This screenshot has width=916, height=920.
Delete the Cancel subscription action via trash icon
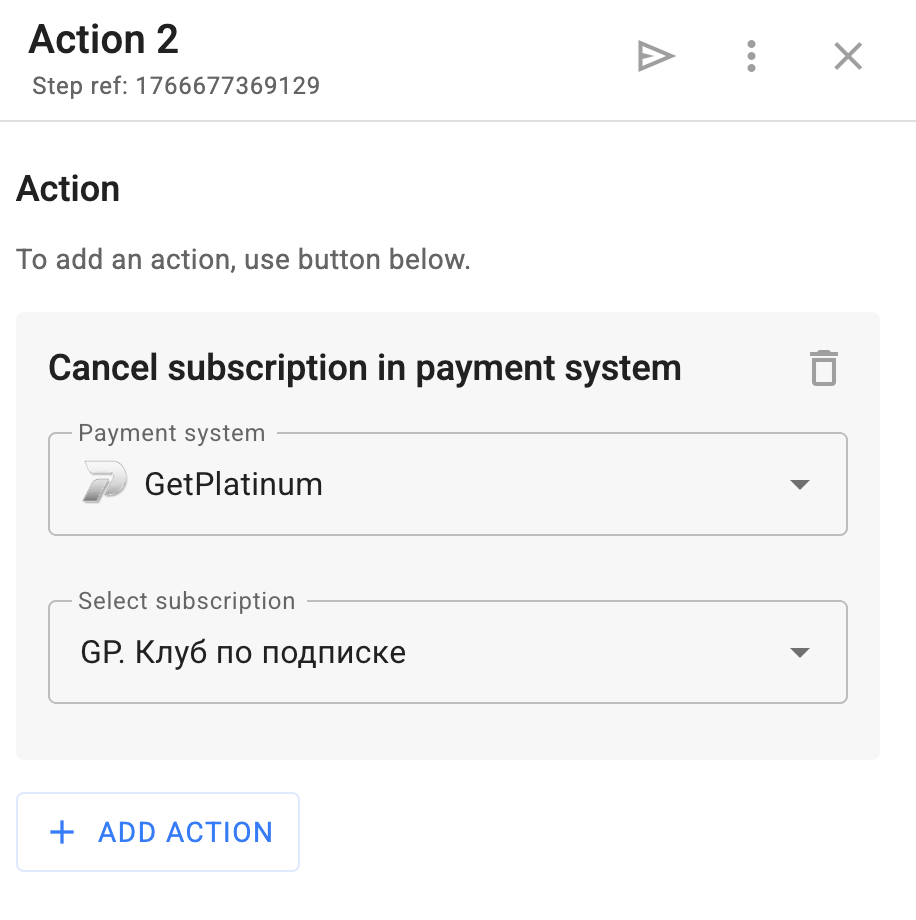(823, 368)
